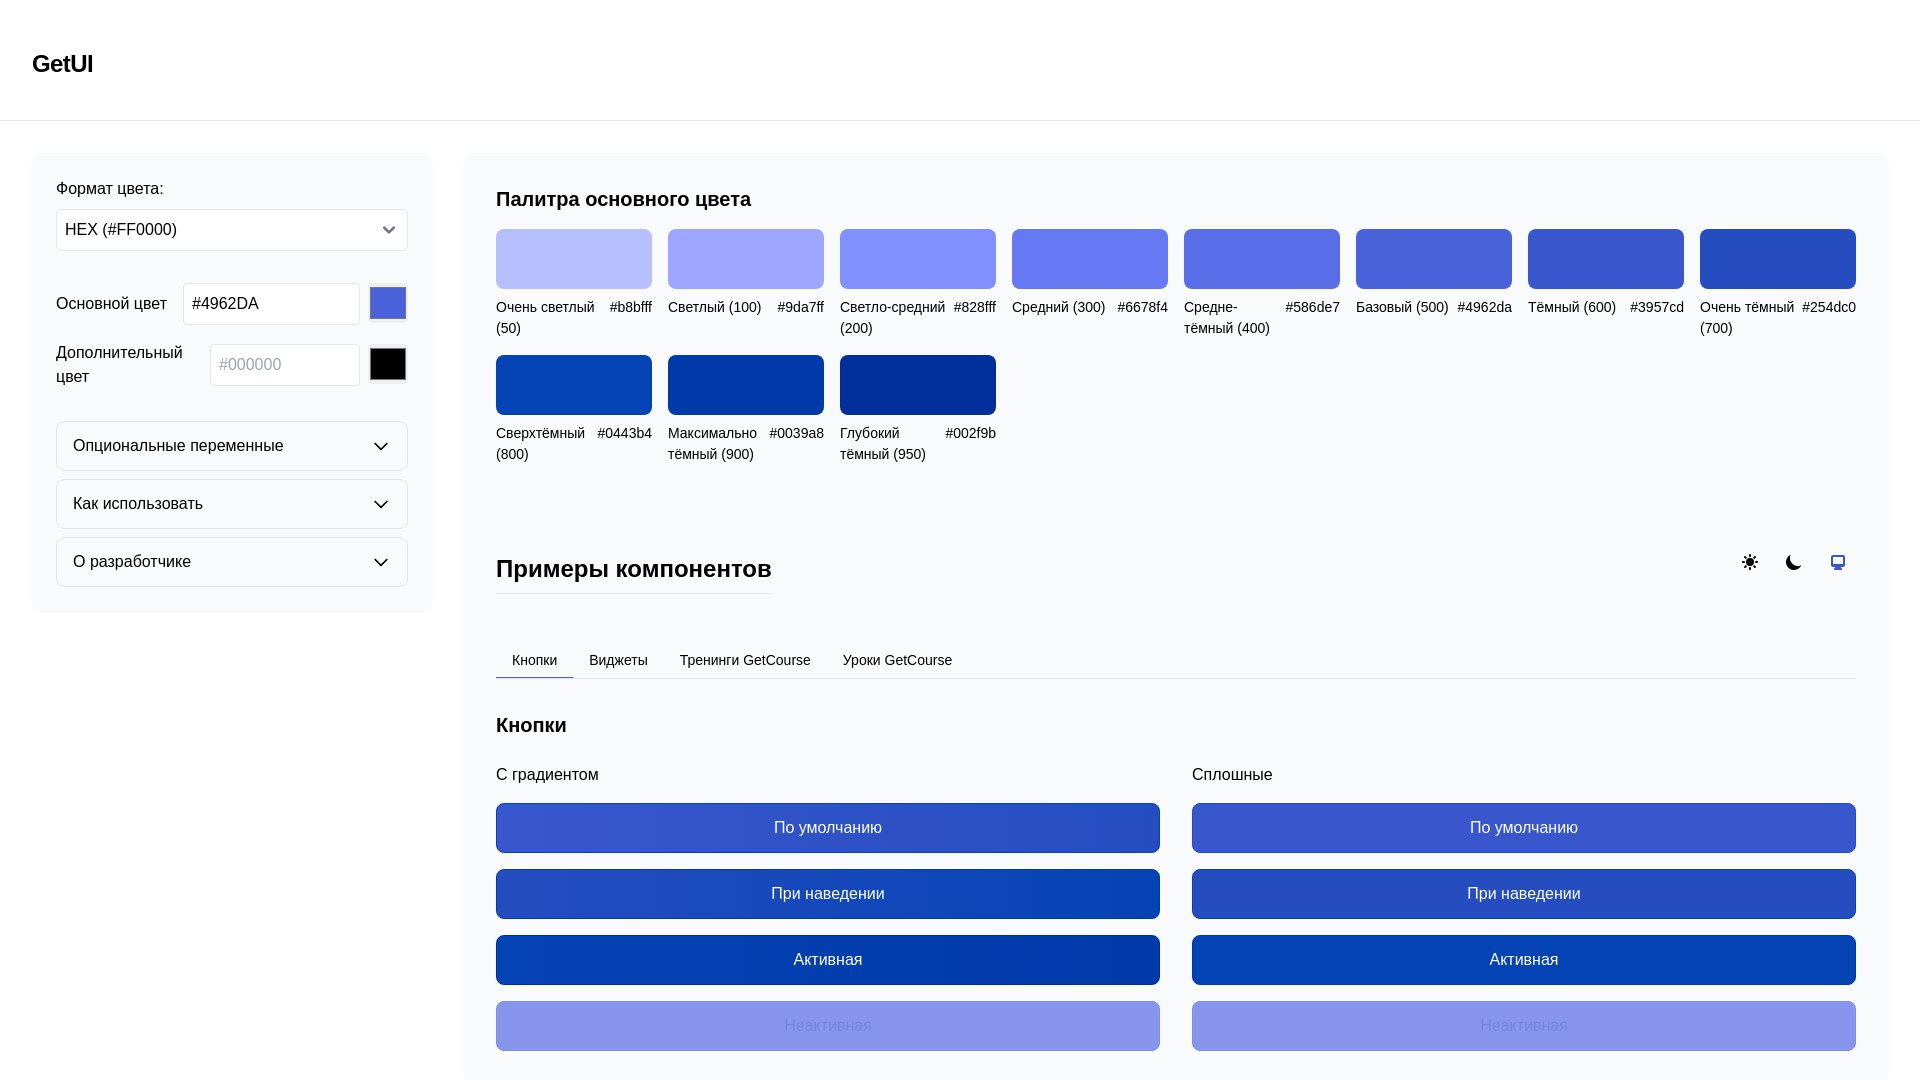Viewport: 1920px width, 1080px height.
Task: Click the Сверхтёмный (800) swatch
Action: (x=574, y=385)
